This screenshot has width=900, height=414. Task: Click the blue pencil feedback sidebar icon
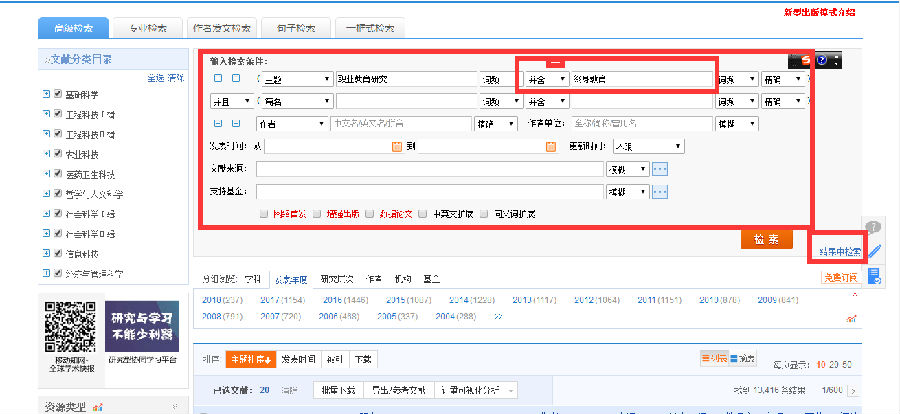tap(874, 251)
